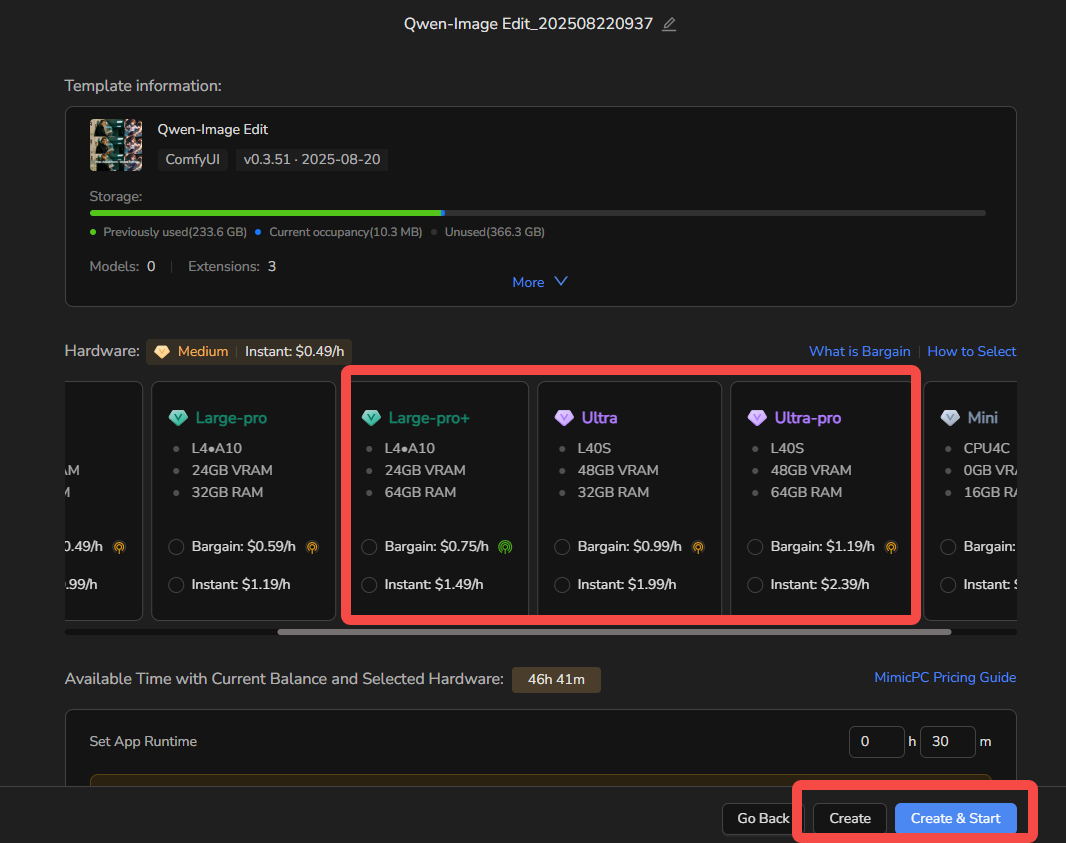Viewport: 1066px width, 843px height.
Task: Select Ultra Instant $1.99/h option
Action: click(x=562, y=585)
